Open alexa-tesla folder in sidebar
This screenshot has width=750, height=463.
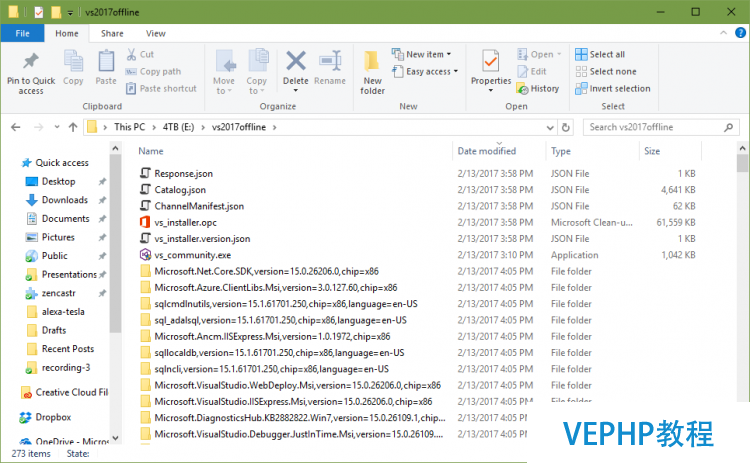(55, 312)
